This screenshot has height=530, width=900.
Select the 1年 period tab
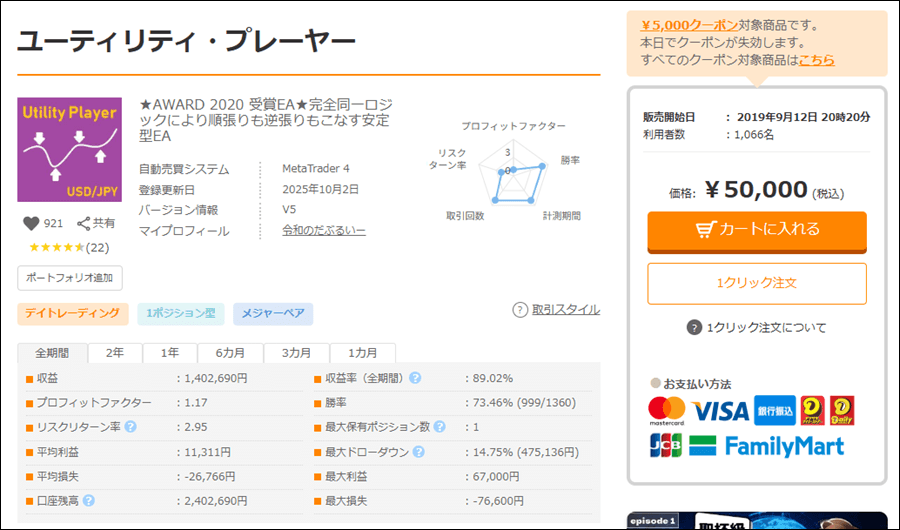[169, 353]
